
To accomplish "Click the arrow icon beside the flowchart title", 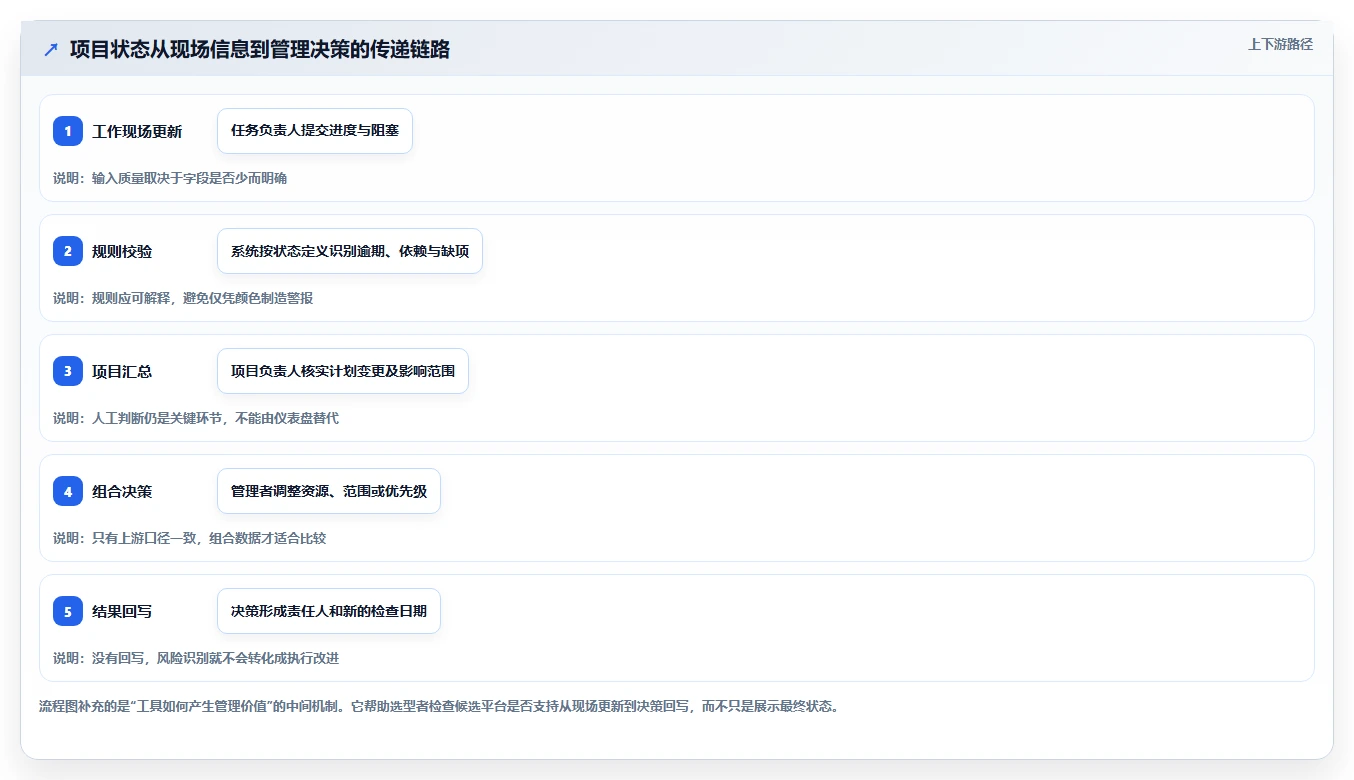I will coord(51,49).
